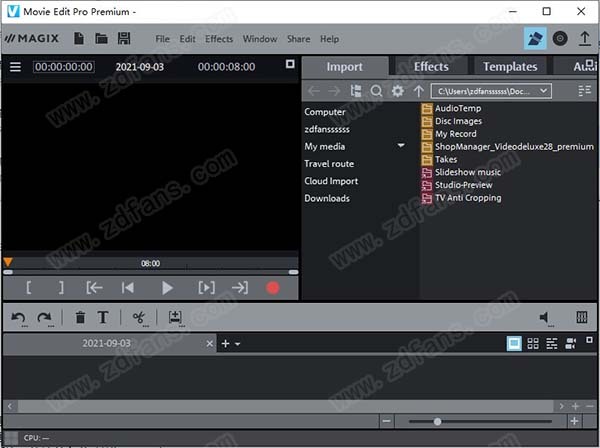Toggle the movie overview grid icon
Image resolution: width=600 pixels, height=448 pixels.
point(582,317)
